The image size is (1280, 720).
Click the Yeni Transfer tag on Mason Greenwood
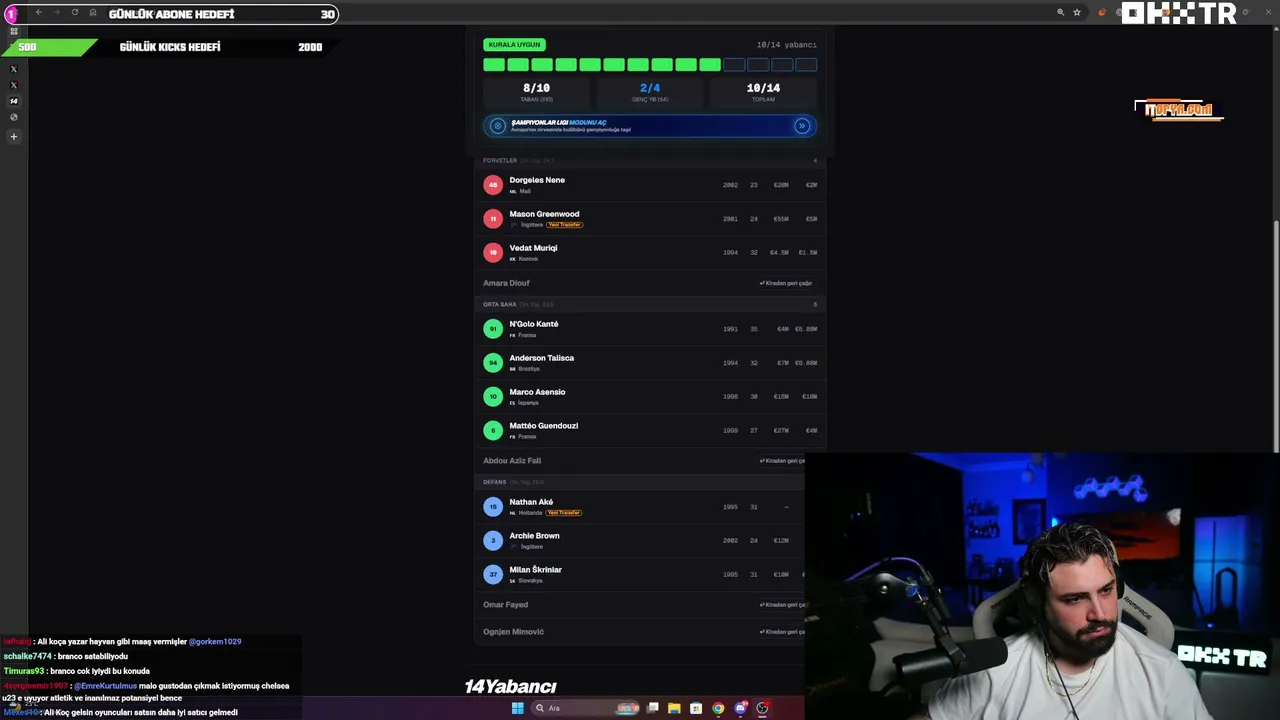click(x=564, y=225)
